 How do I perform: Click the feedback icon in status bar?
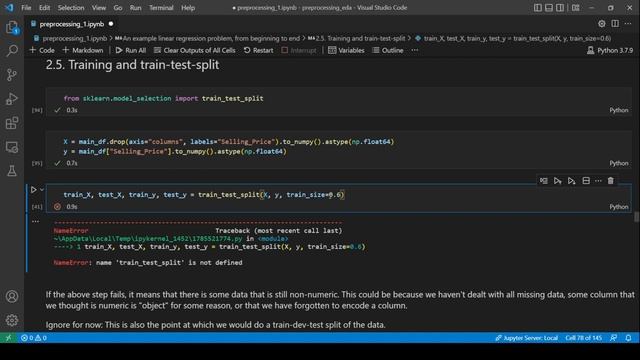[x=613, y=338]
